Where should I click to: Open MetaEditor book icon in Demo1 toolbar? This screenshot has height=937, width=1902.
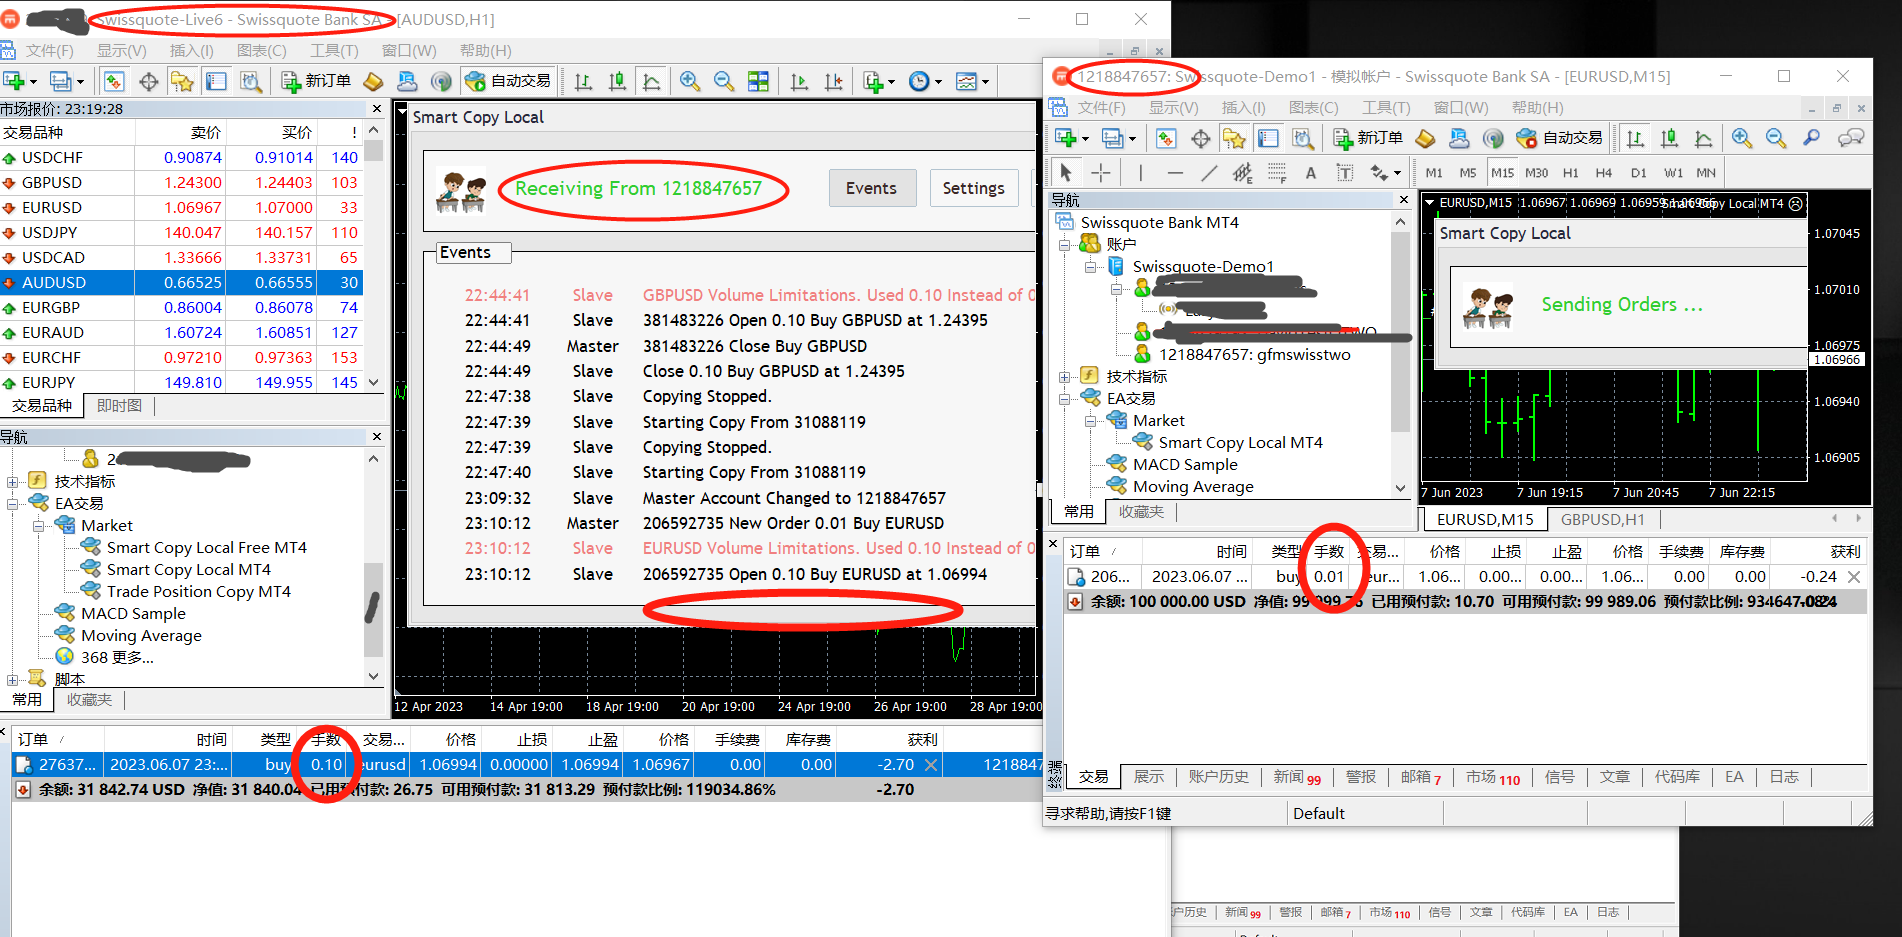tap(1425, 138)
